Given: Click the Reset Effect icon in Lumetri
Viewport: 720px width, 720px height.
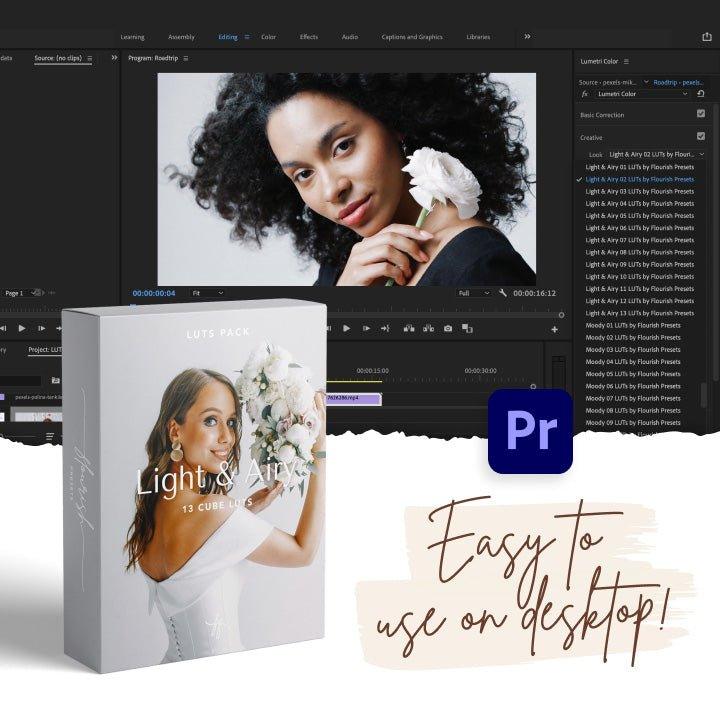Looking at the screenshot, I should tap(701, 94).
